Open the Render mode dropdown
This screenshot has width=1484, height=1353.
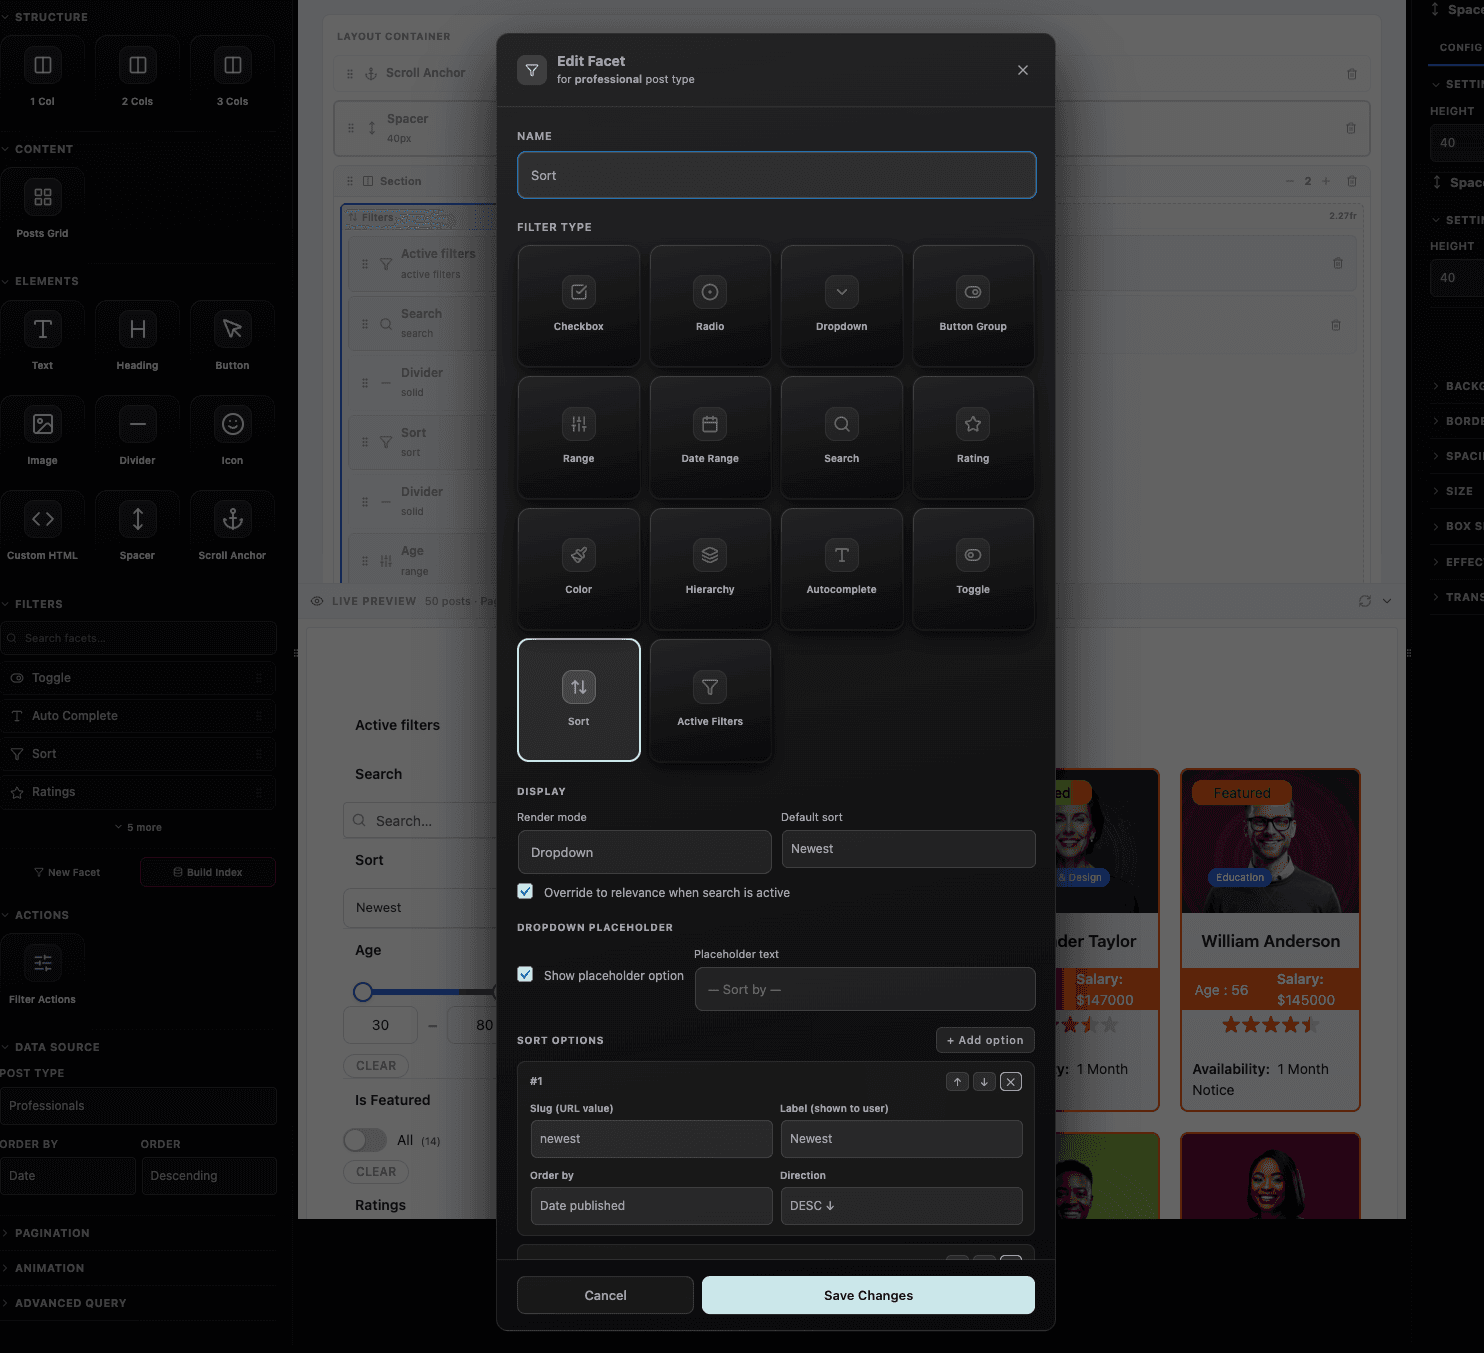pyautogui.click(x=643, y=852)
